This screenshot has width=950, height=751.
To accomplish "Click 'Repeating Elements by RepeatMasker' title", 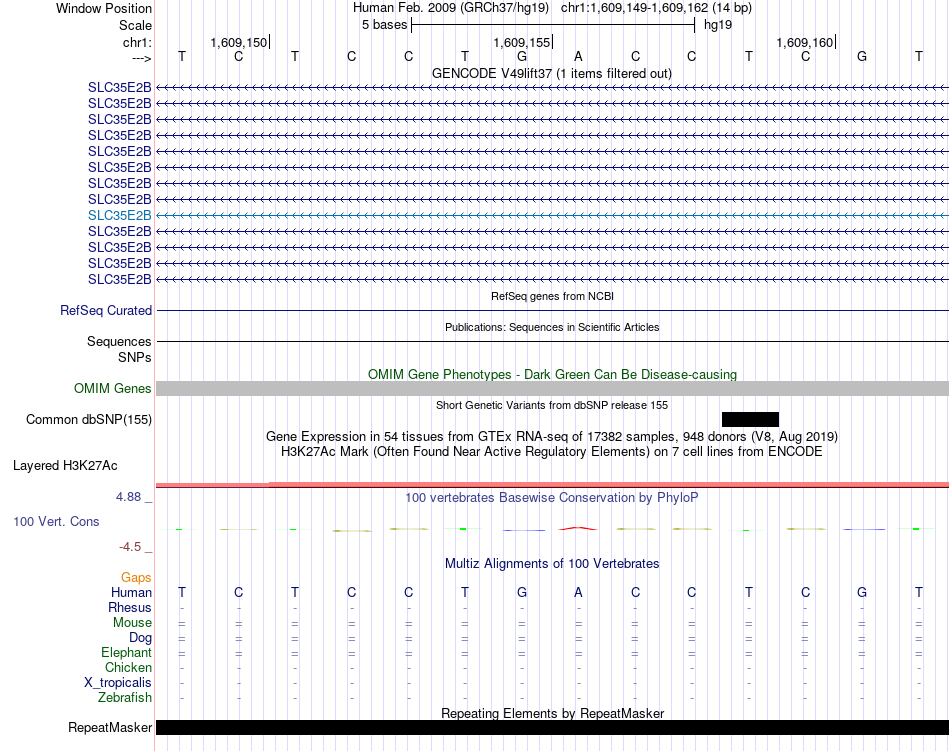I will point(552,713).
